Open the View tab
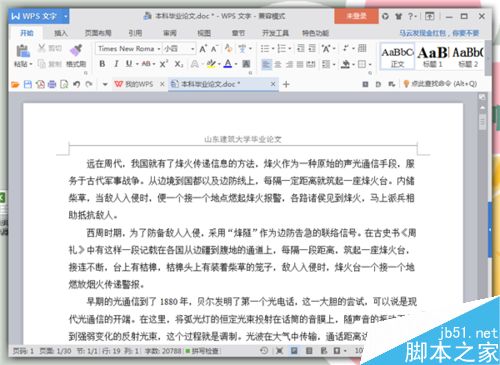This screenshot has height=365, width=500. [x=204, y=33]
